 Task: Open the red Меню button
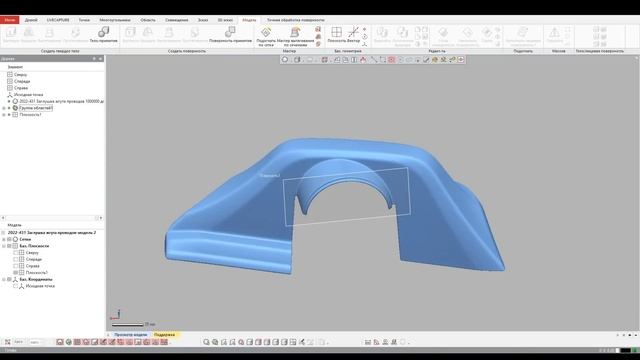click(9, 20)
